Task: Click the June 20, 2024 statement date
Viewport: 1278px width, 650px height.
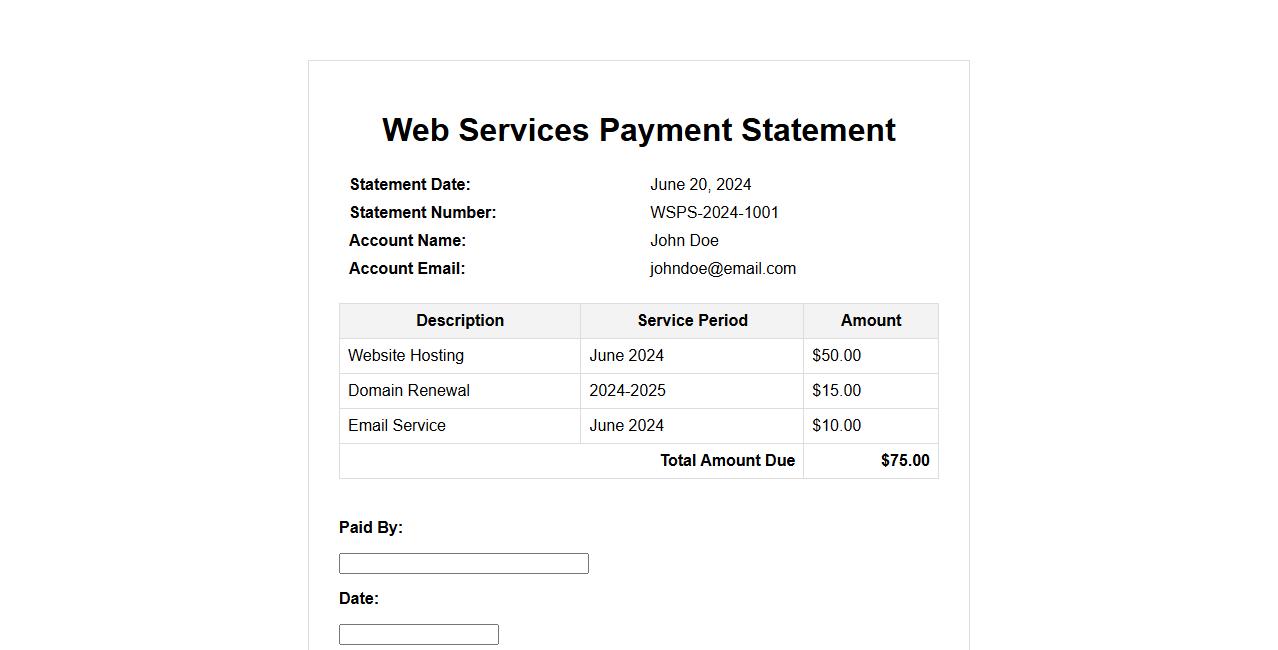Action: pyautogui.click(x=700, y=184)
